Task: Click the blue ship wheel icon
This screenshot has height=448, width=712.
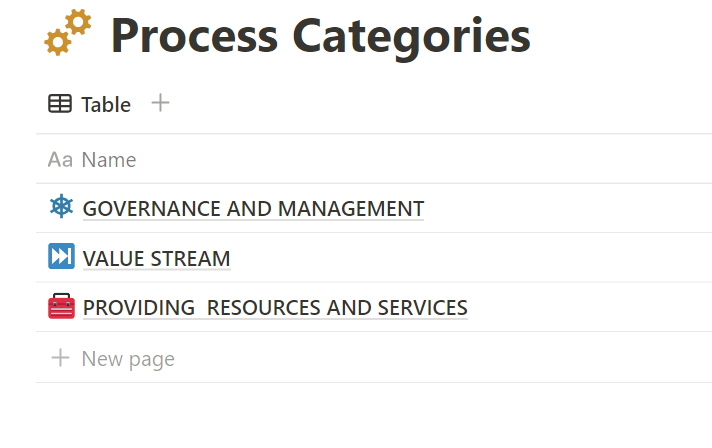Action: (x=61, y=207)
